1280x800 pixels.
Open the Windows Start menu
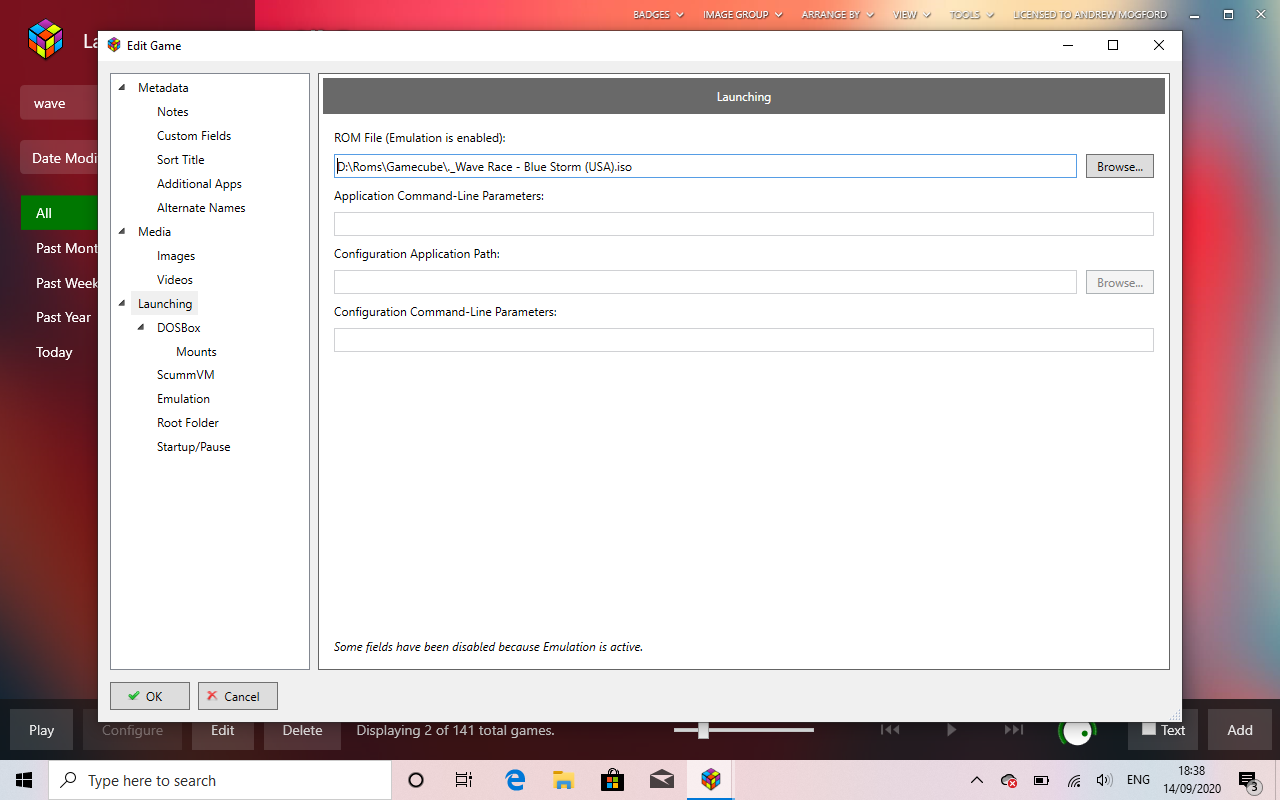pyautogui.click(x=24, y=780)
